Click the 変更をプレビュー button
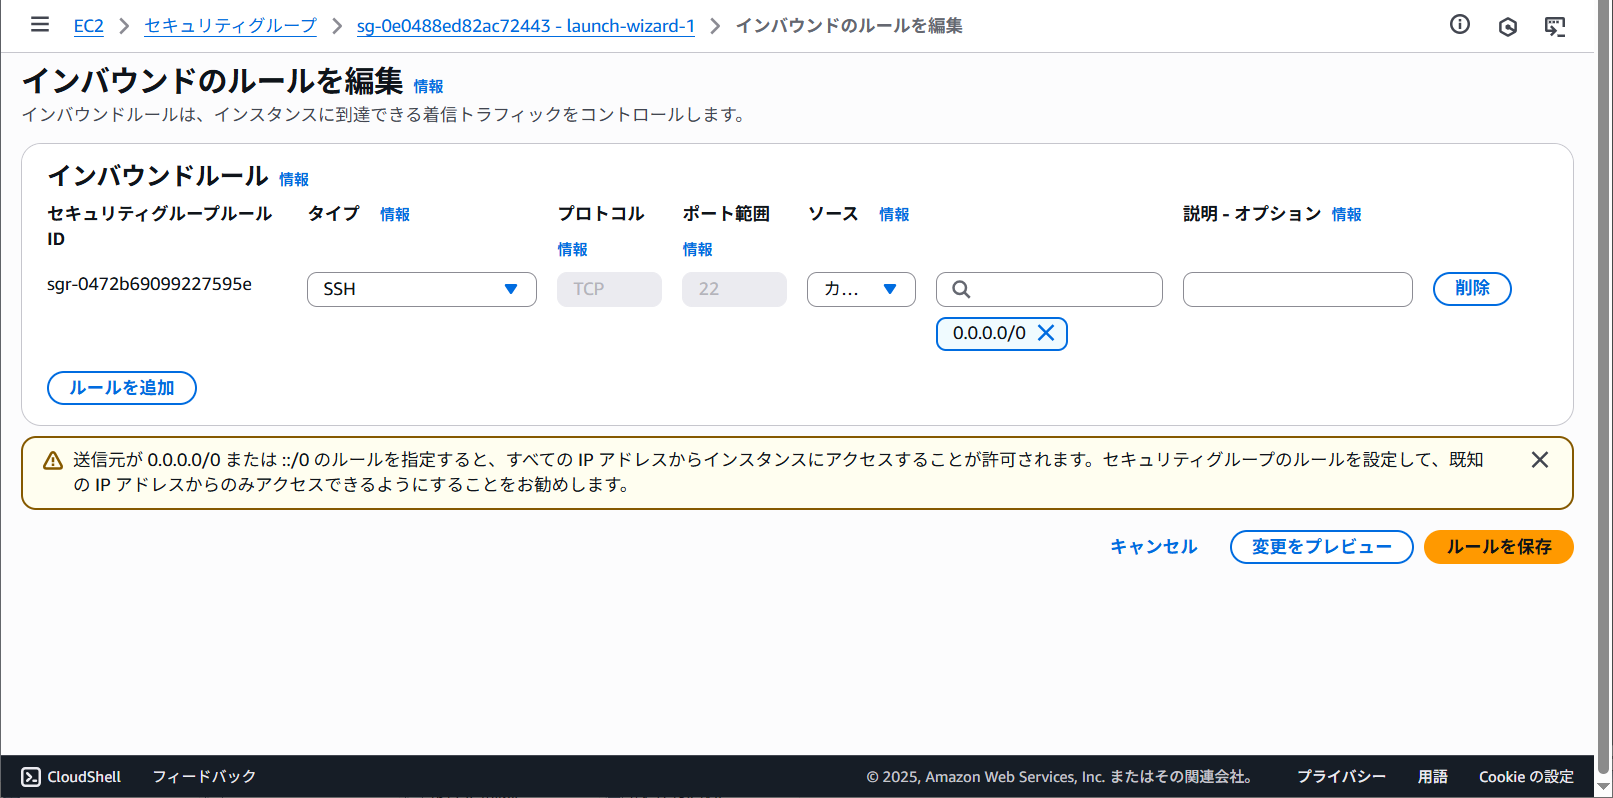 pos(1321,547)
